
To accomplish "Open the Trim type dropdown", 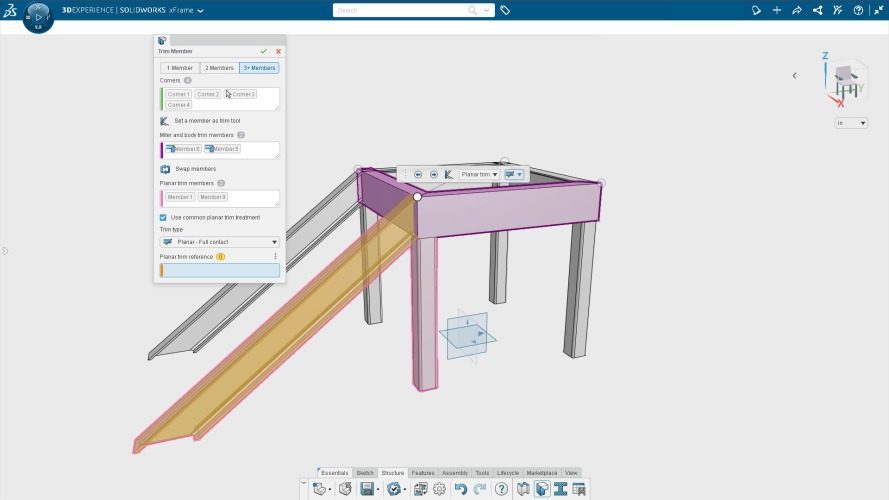I will [x=219, y=242].
